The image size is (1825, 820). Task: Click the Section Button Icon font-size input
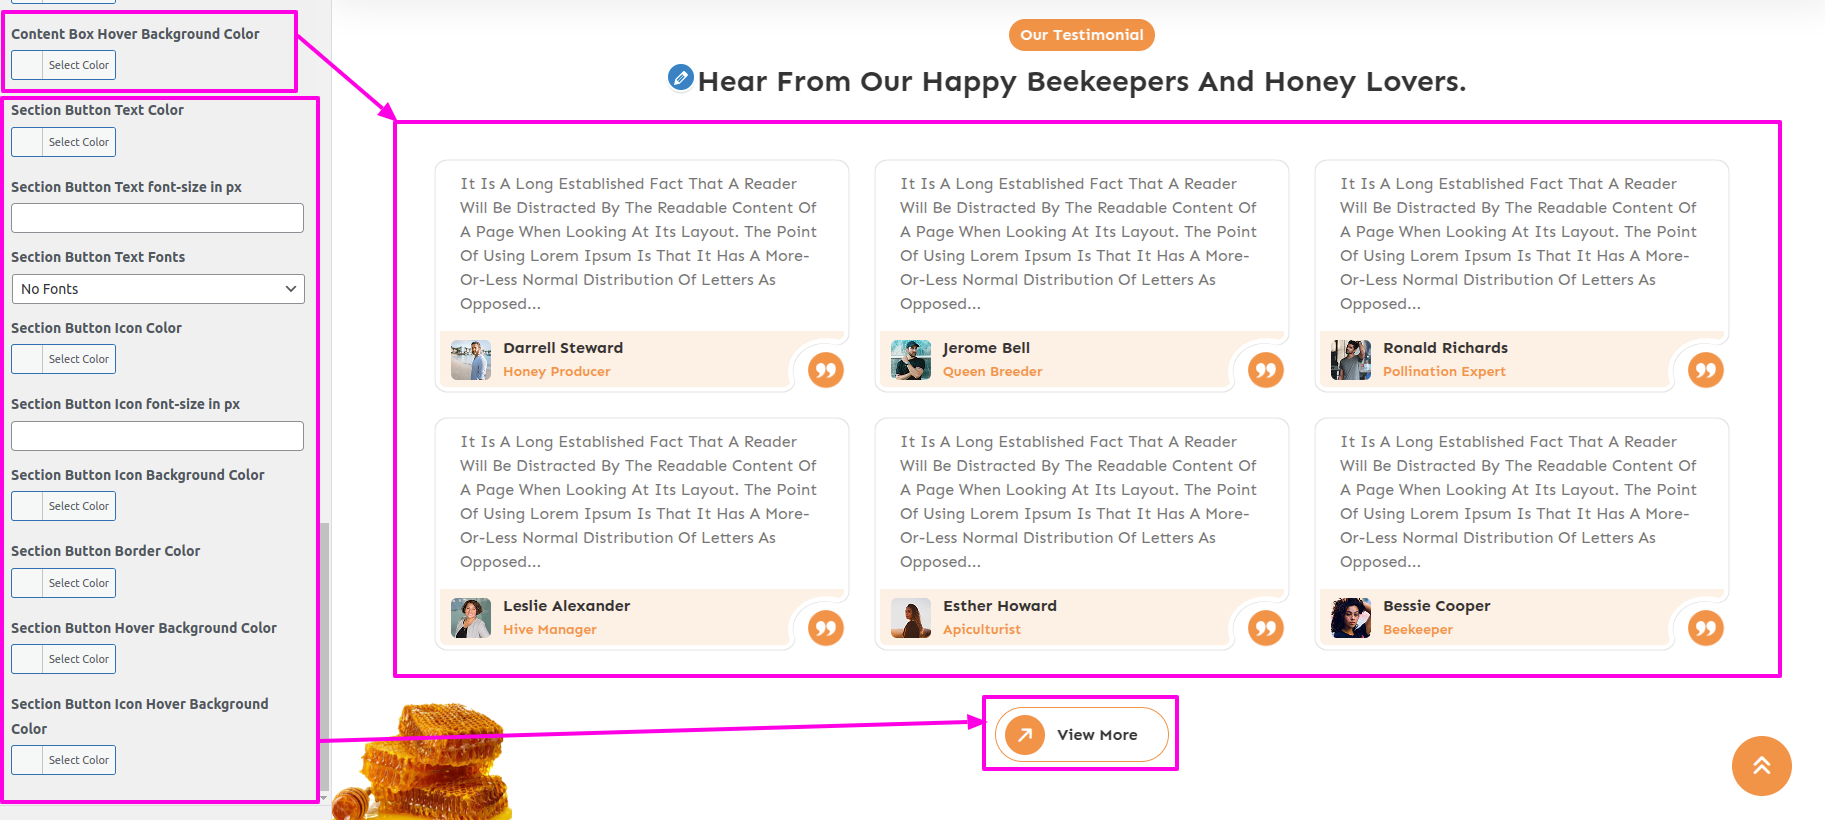tap(157, 436)
